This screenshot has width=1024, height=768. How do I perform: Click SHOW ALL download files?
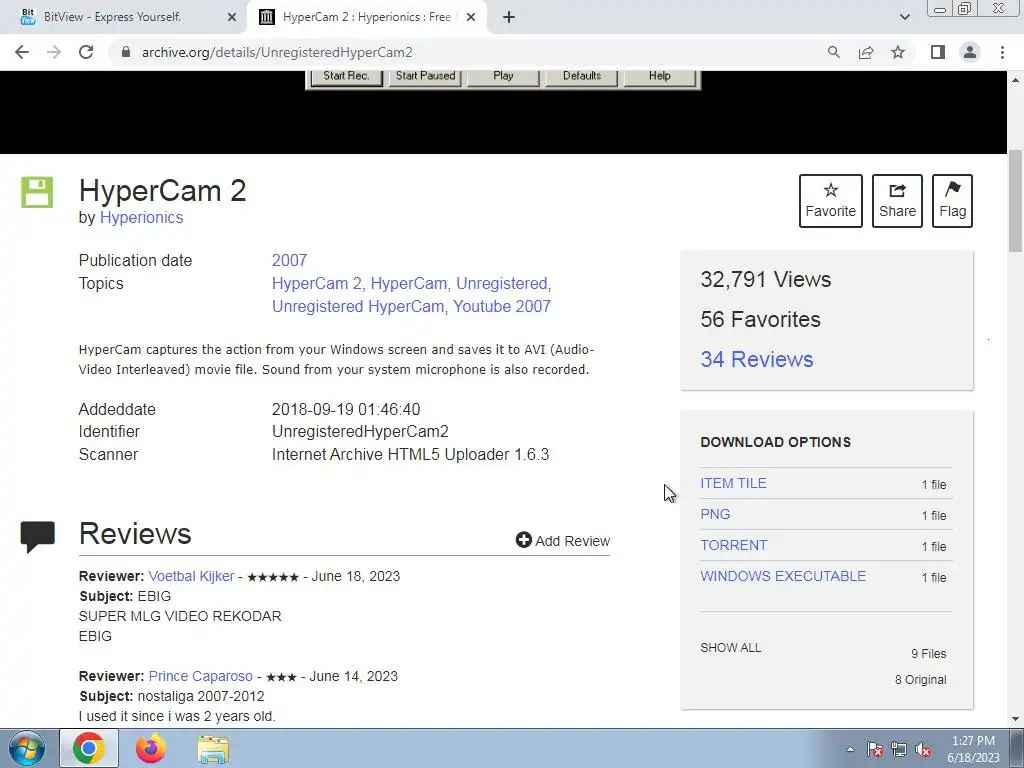(x=731, y=648)
